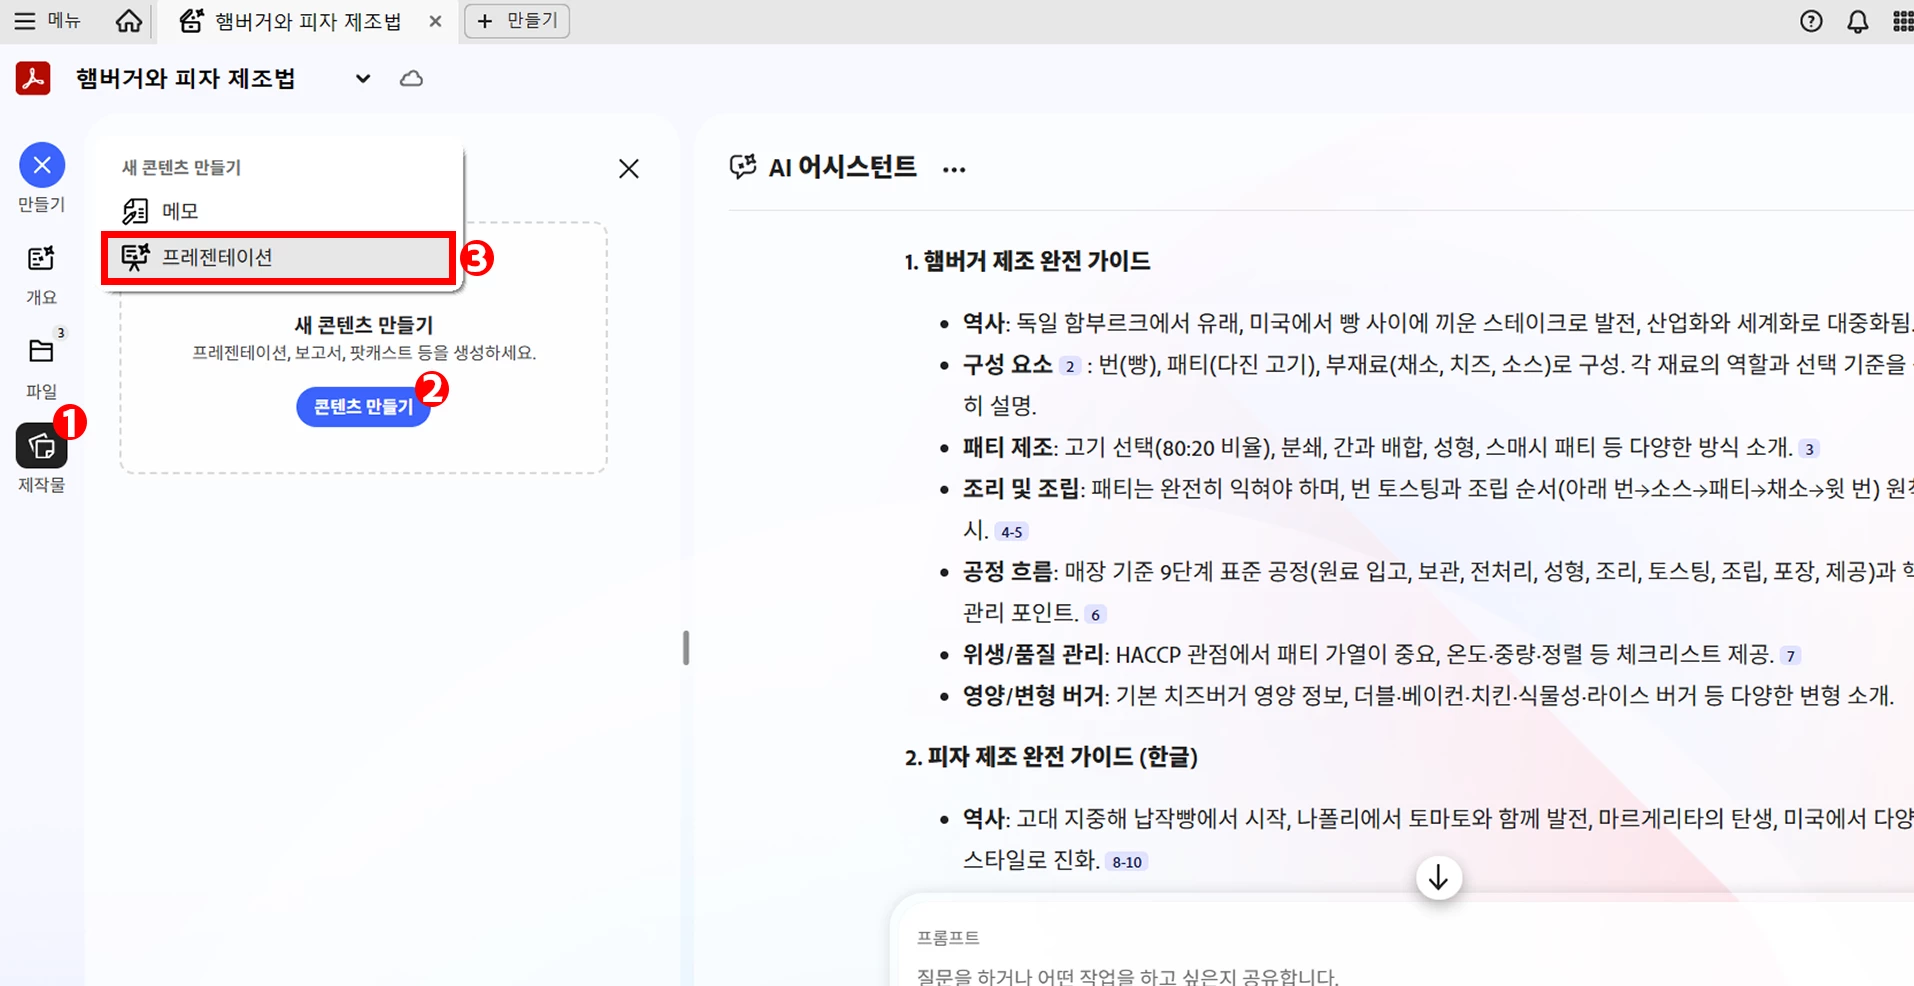Open citation 8-10 reference badge

1127,862
